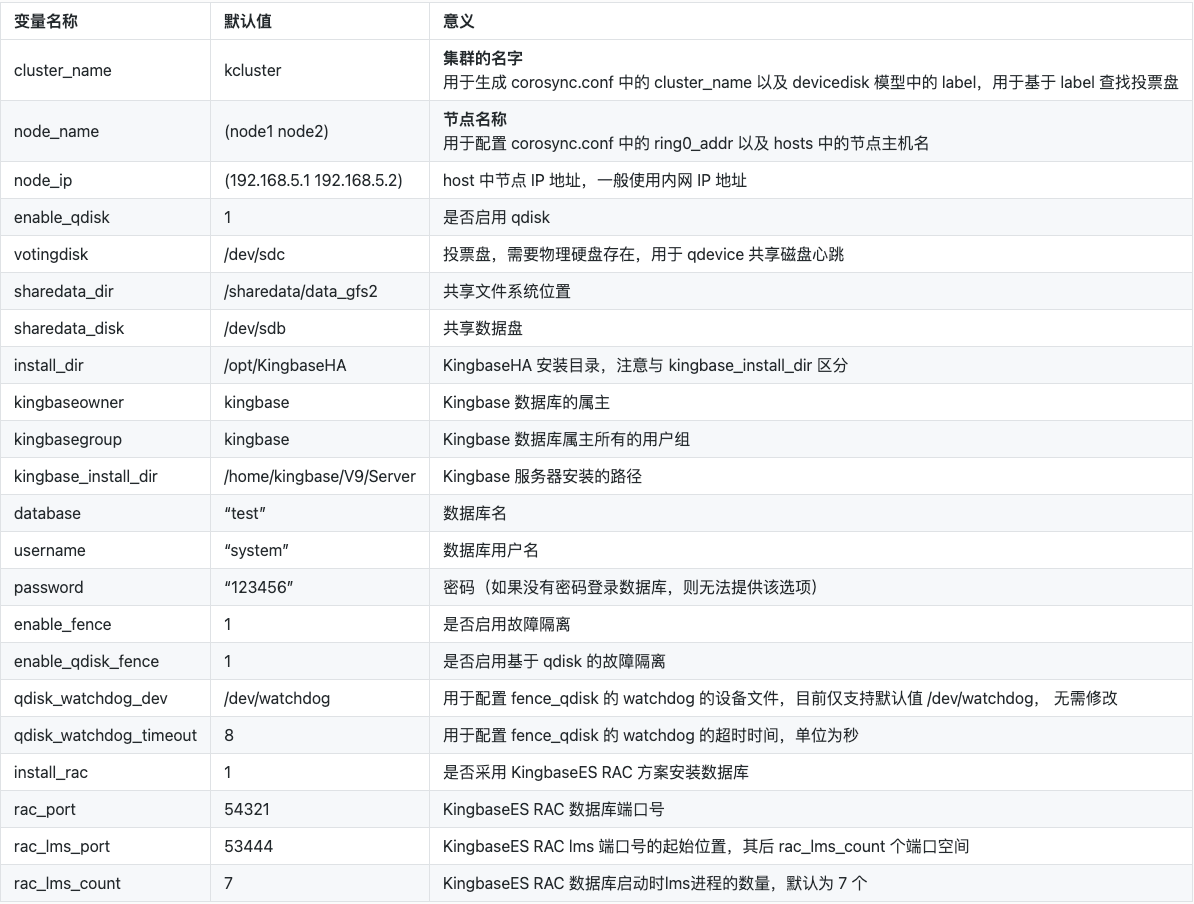Select the value (node1 node2)
This screenshot has height=904, width=1194.
coord(276,131)
